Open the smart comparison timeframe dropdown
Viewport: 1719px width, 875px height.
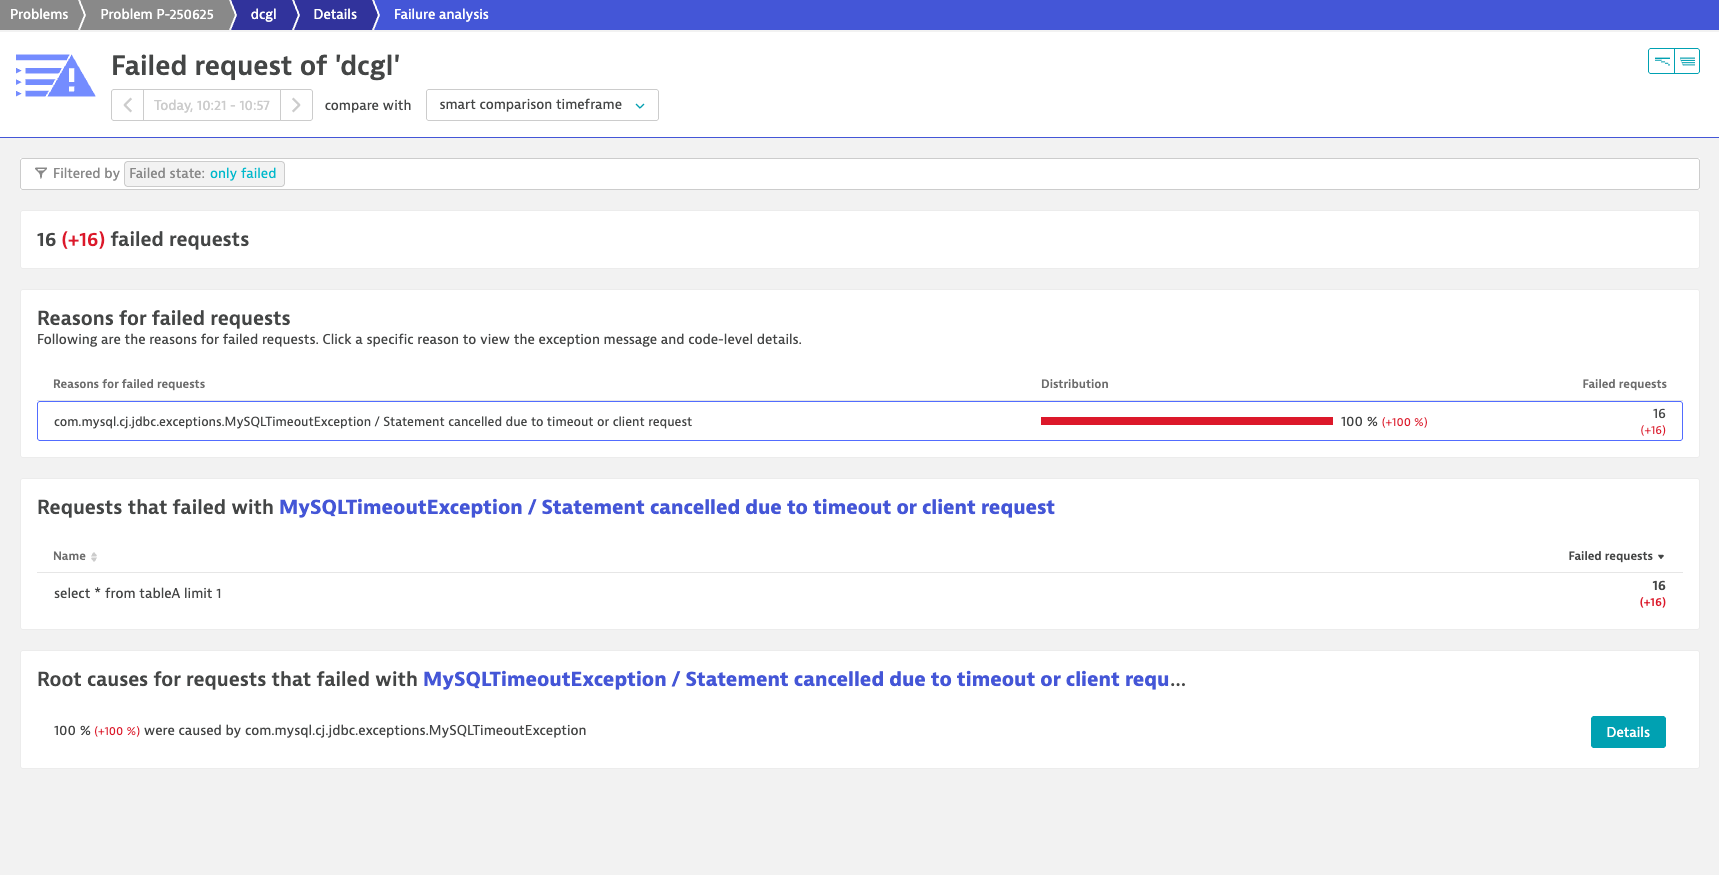(x=541, y=105)
